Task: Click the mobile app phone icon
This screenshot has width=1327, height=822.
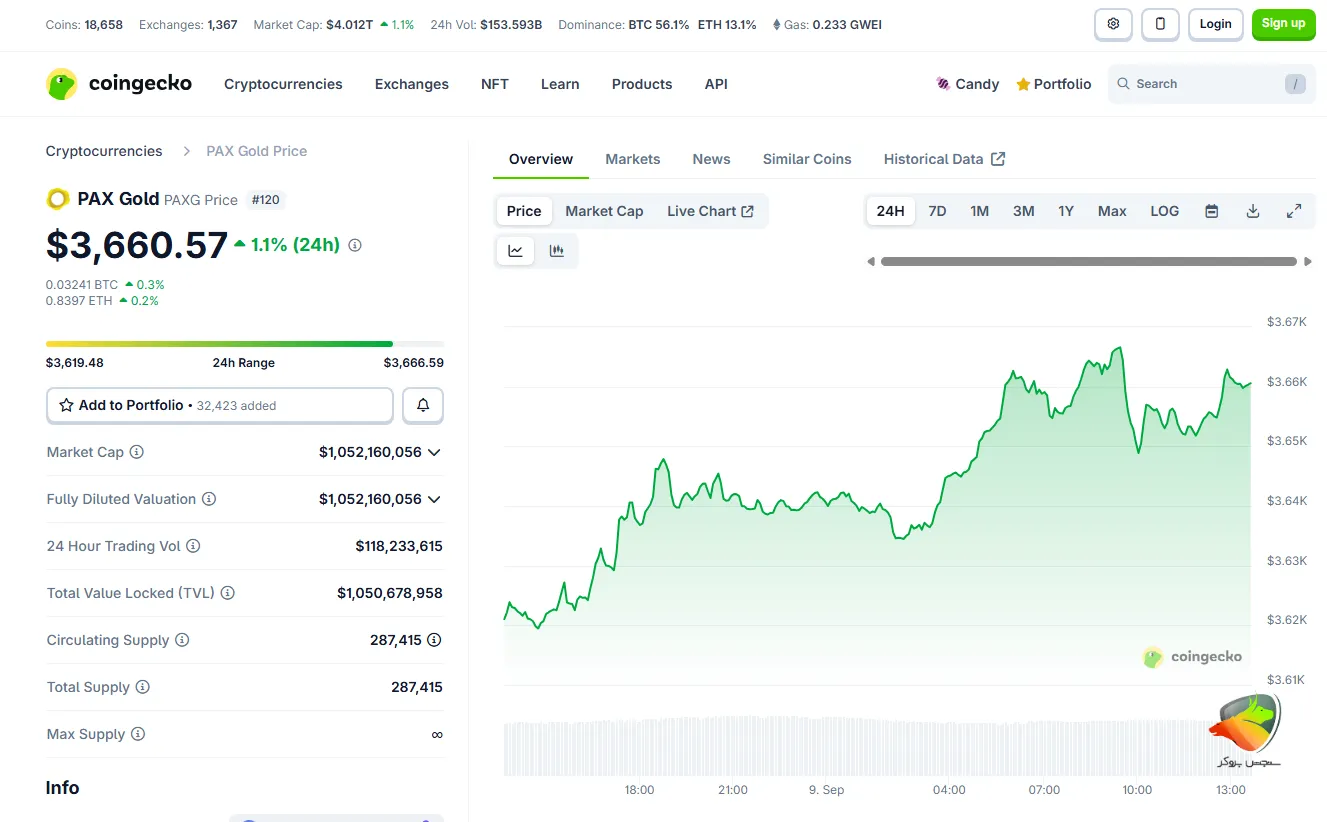Action: [x=1160, y=24]
